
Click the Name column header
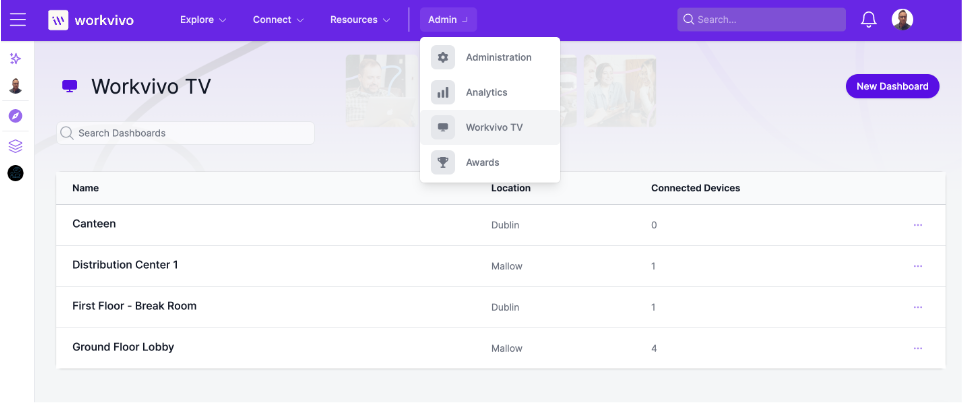point(85,188)
